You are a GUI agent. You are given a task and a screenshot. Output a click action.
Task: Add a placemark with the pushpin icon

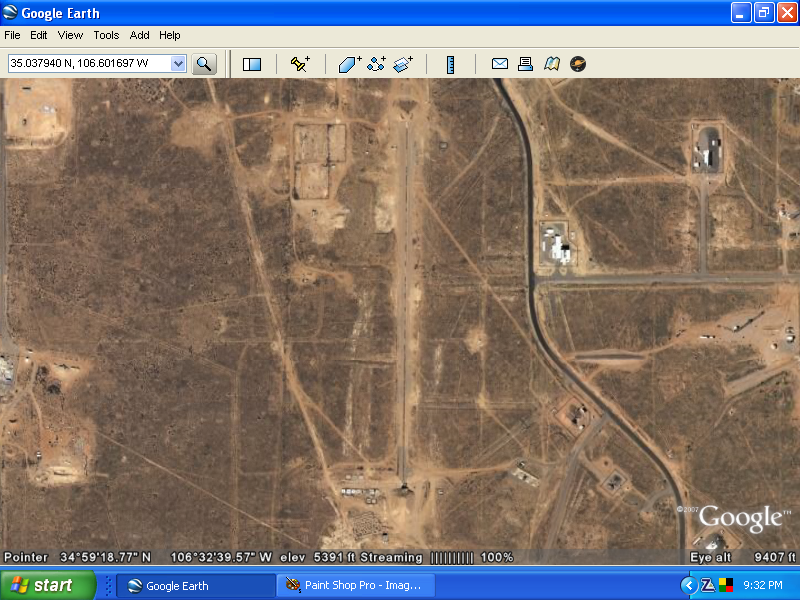pos(300,64)
